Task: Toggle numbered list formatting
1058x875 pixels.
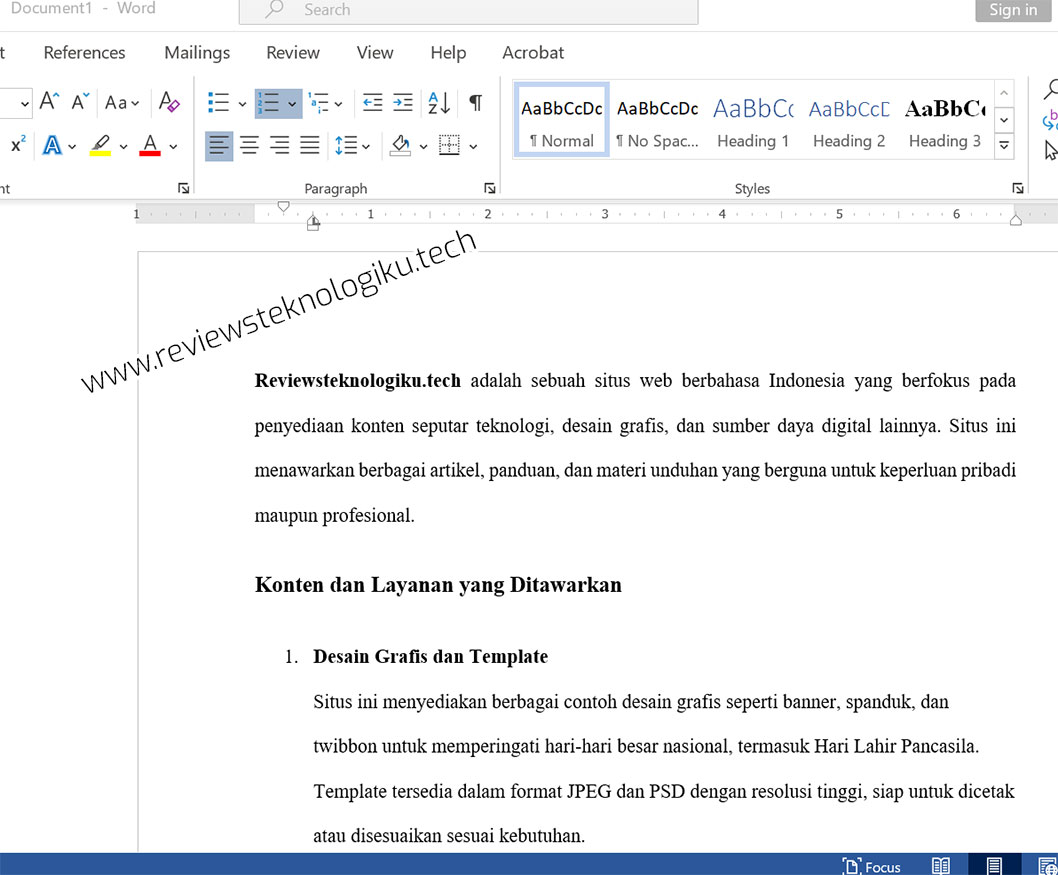Action: point(268,103)
